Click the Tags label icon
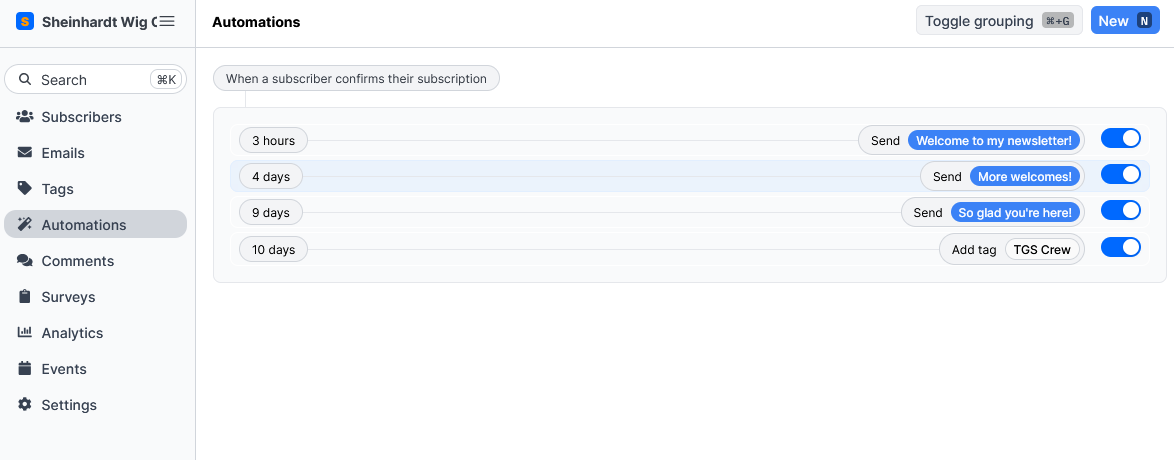Viewport: 1174px width, 460px height. point(25,189)
